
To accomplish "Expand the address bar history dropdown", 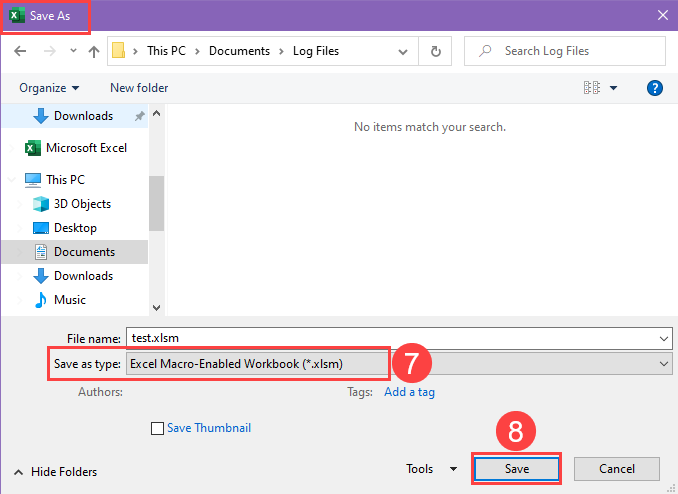I will tap(403, 51).
